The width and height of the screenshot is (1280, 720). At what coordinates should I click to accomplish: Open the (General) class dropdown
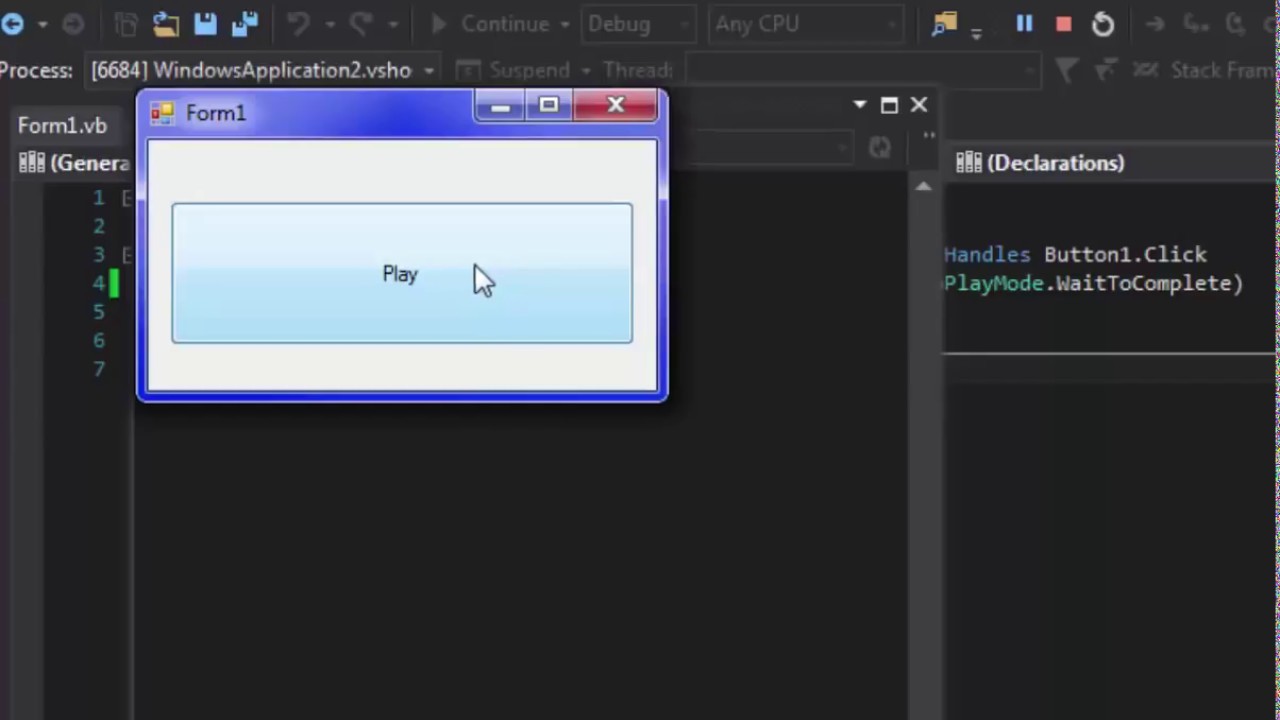(x=74, y=163)
